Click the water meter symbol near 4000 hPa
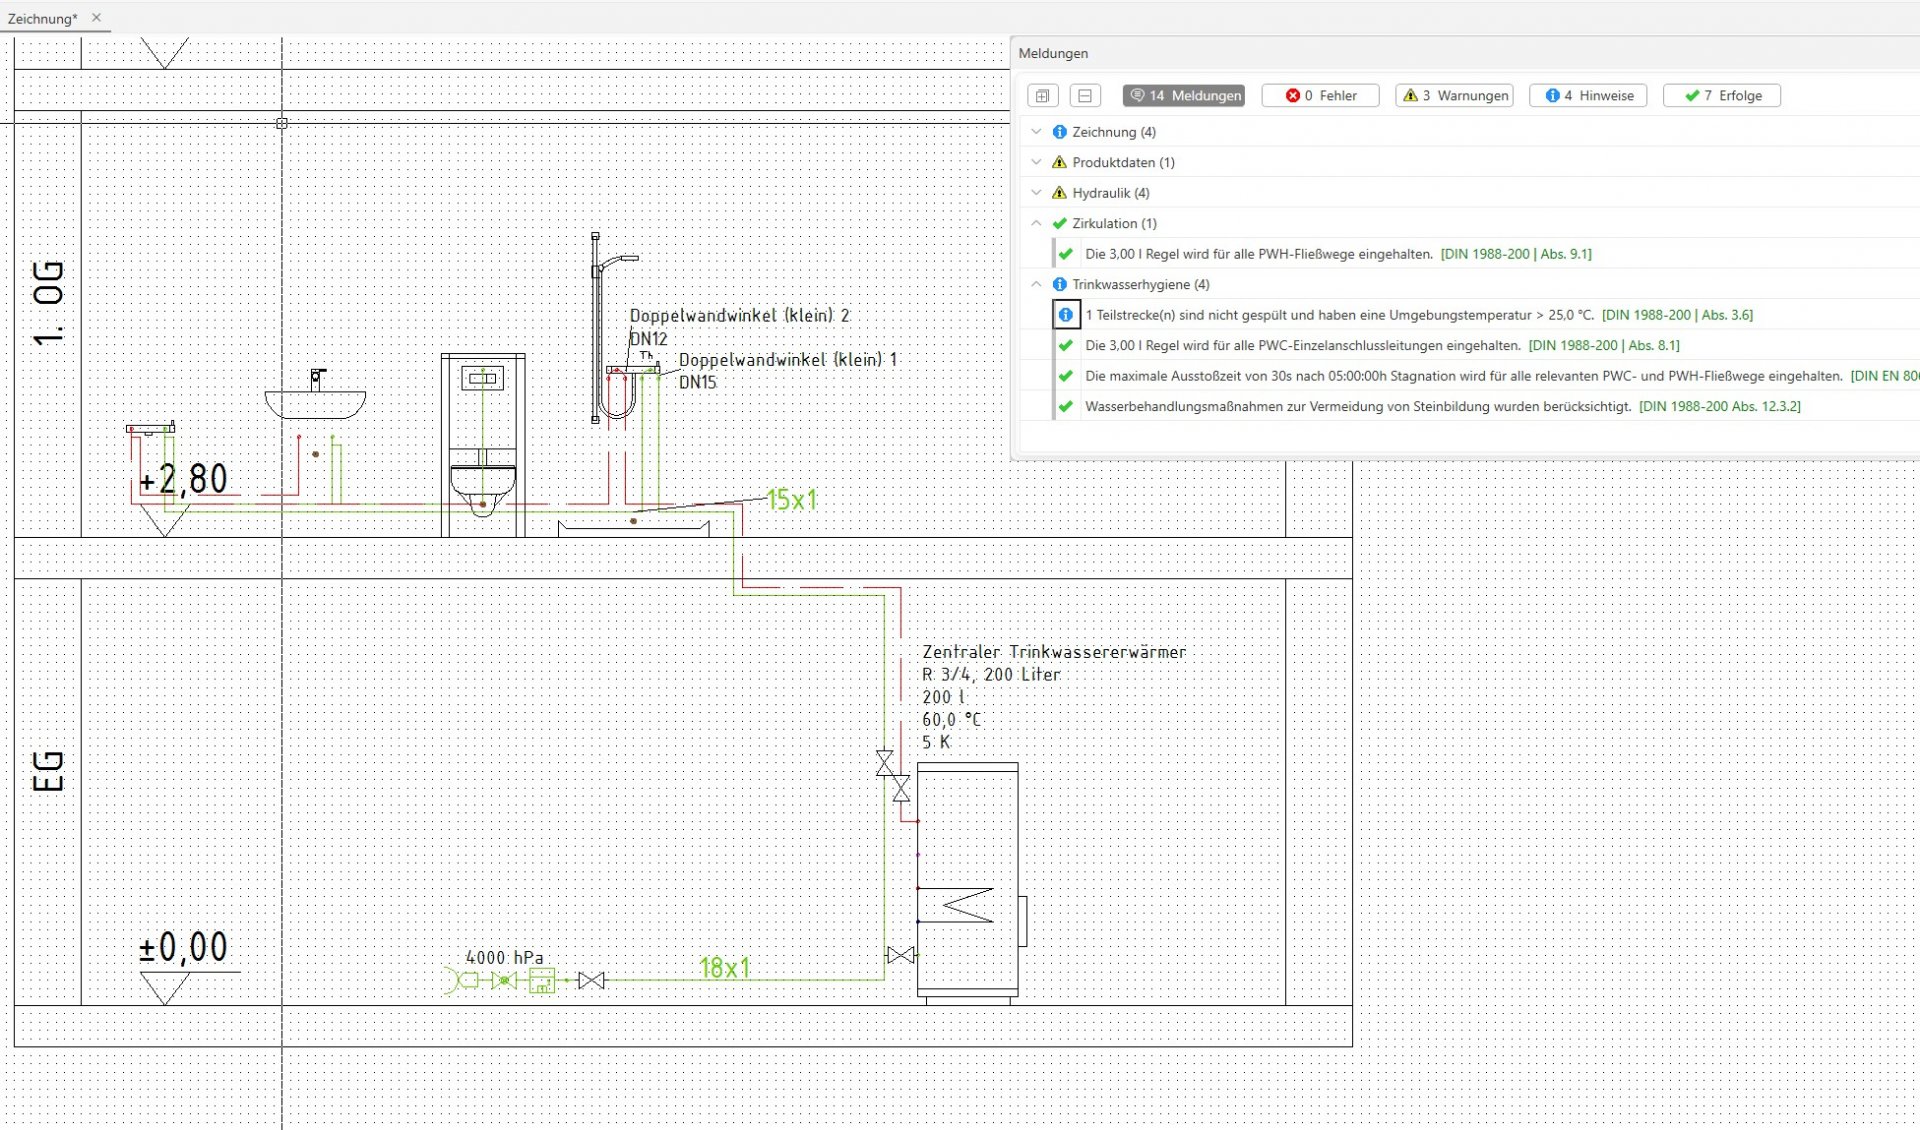This screenshot has height=1130, width=1920. coord(541,981)
